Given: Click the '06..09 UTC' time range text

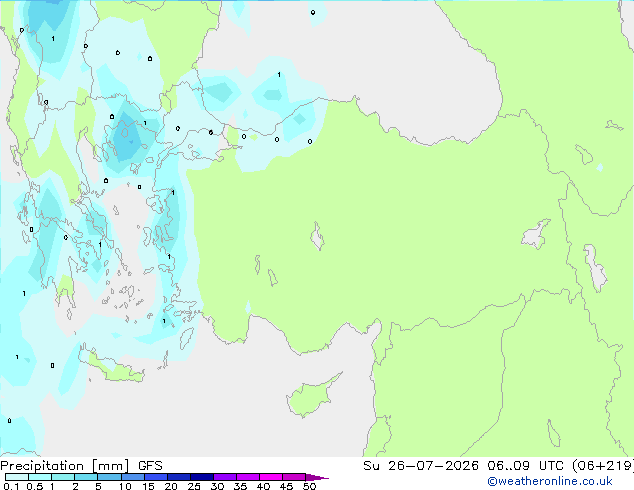Looking at the screenshot, I should (525, 466).
